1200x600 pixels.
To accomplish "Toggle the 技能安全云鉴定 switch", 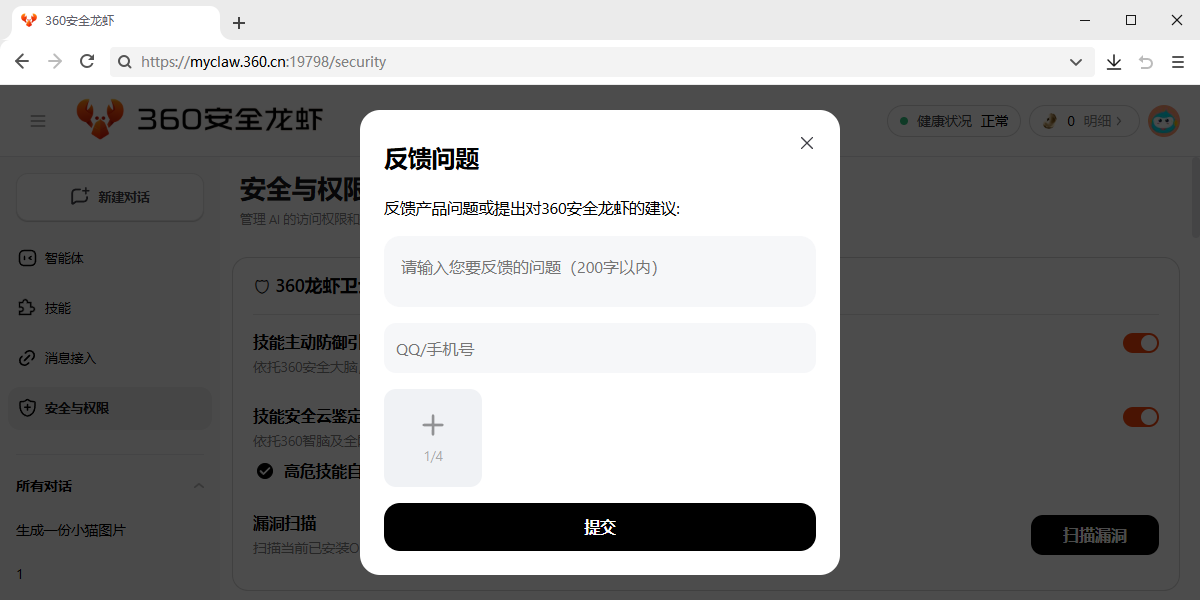I will 1140,417.
